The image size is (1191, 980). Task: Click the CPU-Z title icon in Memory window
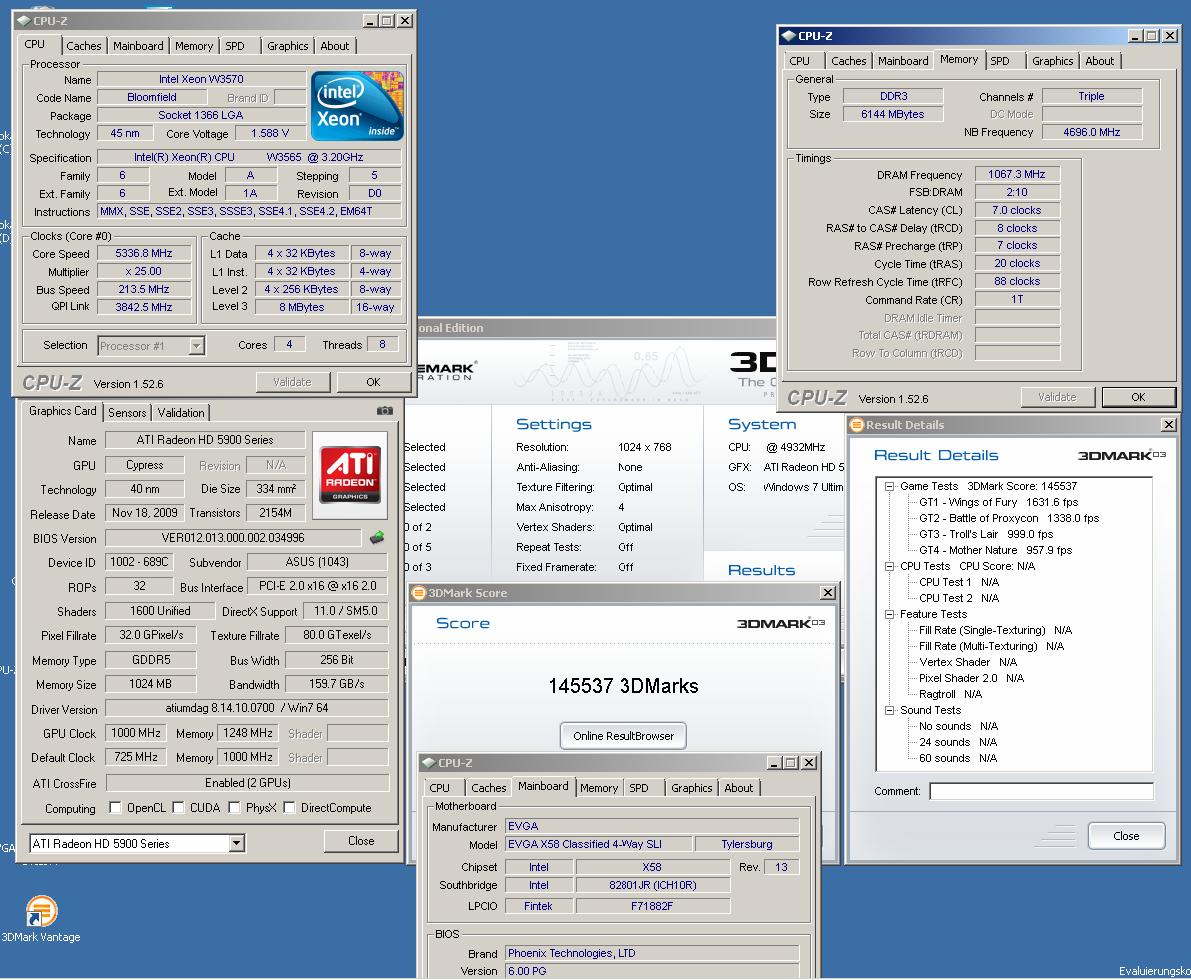pos(788,36)
